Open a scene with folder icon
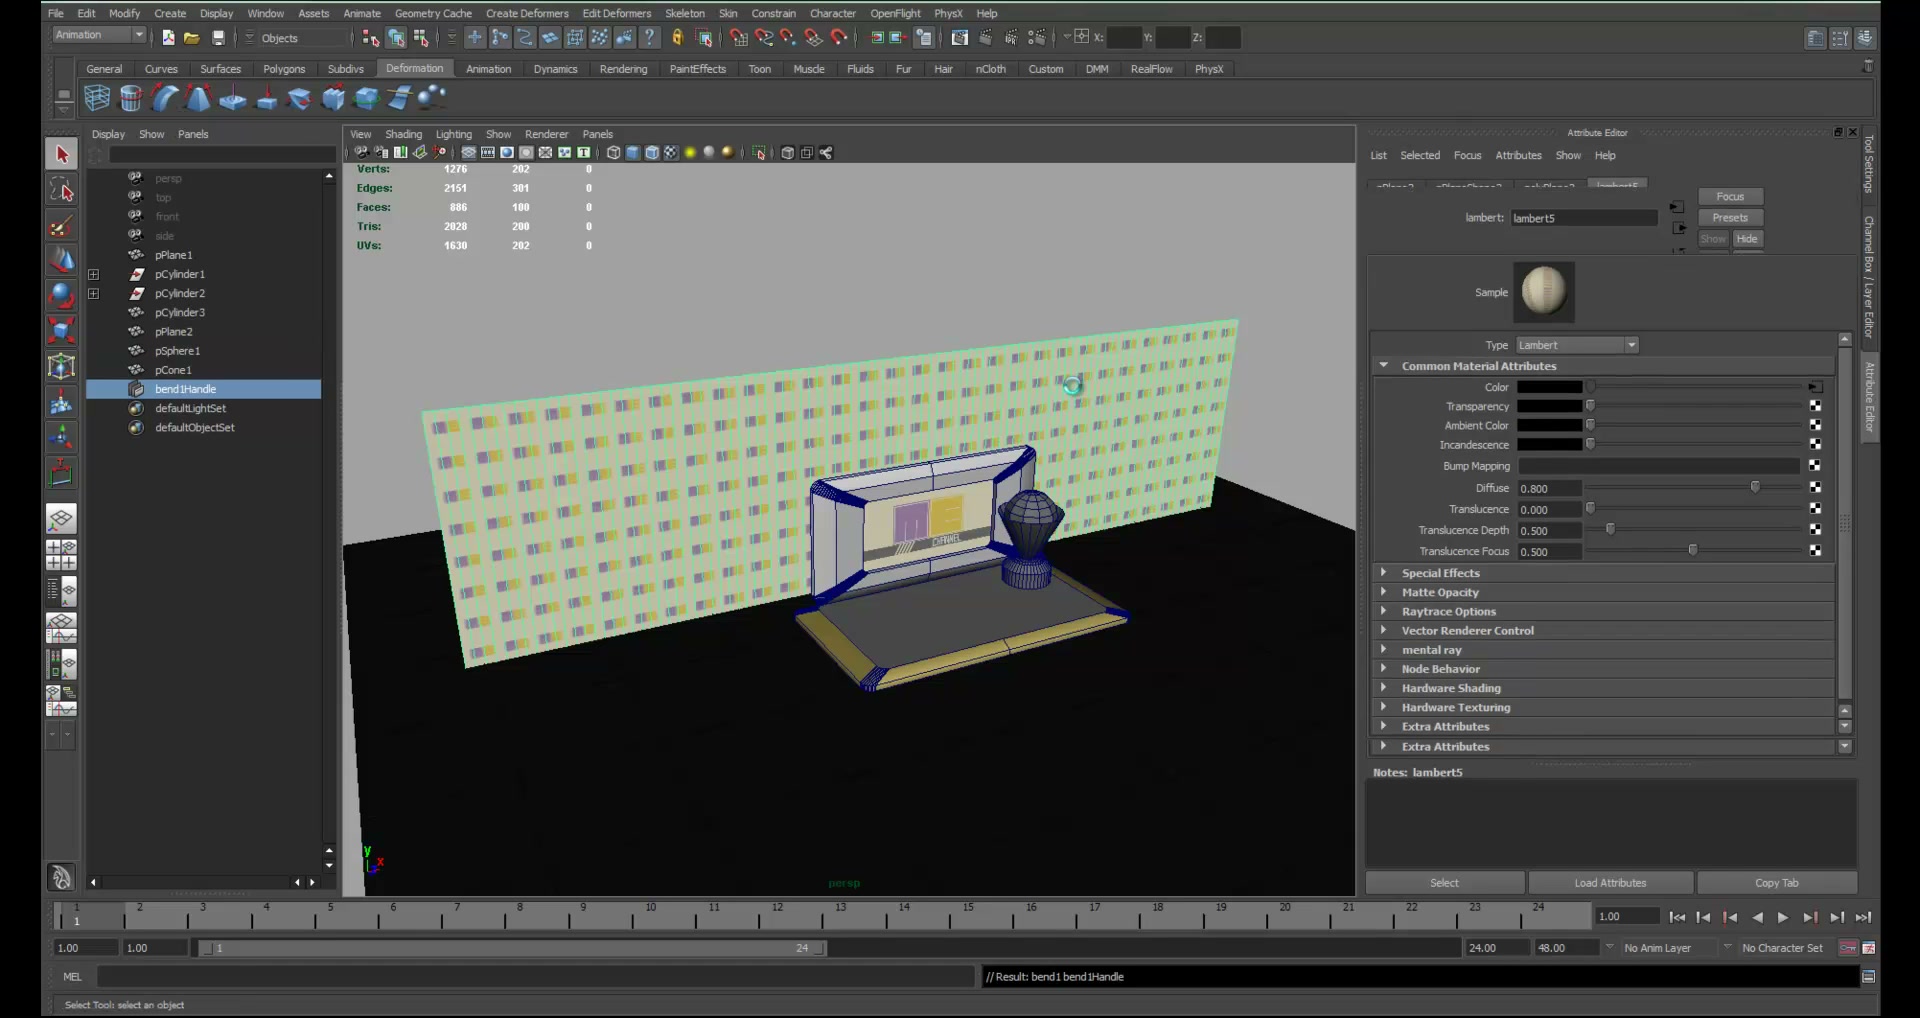The width and height of the screenshot is (1920, 1018). pyautogui.click(x=192, y=38)
